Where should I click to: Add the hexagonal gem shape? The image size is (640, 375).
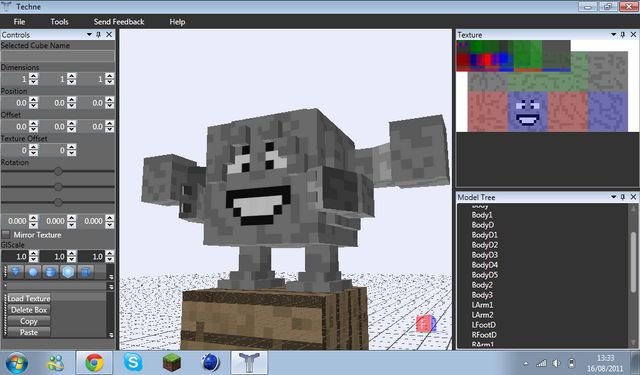pos(68,272)
